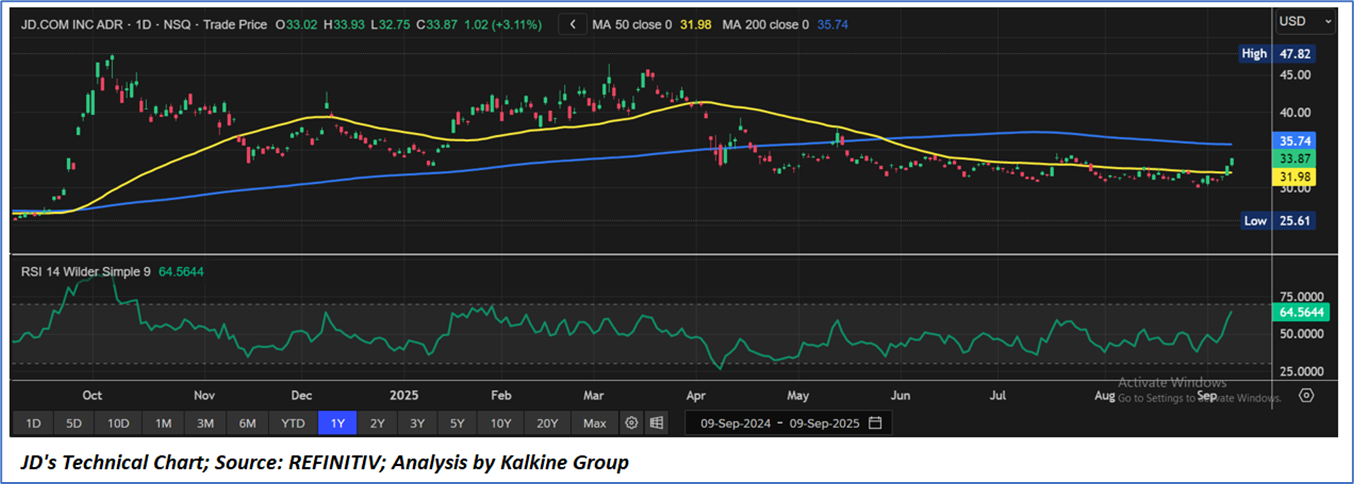The height and width of the screenshot is (484, 1354).
Task: Click the hexagon axis settings icon
Action: pyautogui.click(x=1306, y=395)
